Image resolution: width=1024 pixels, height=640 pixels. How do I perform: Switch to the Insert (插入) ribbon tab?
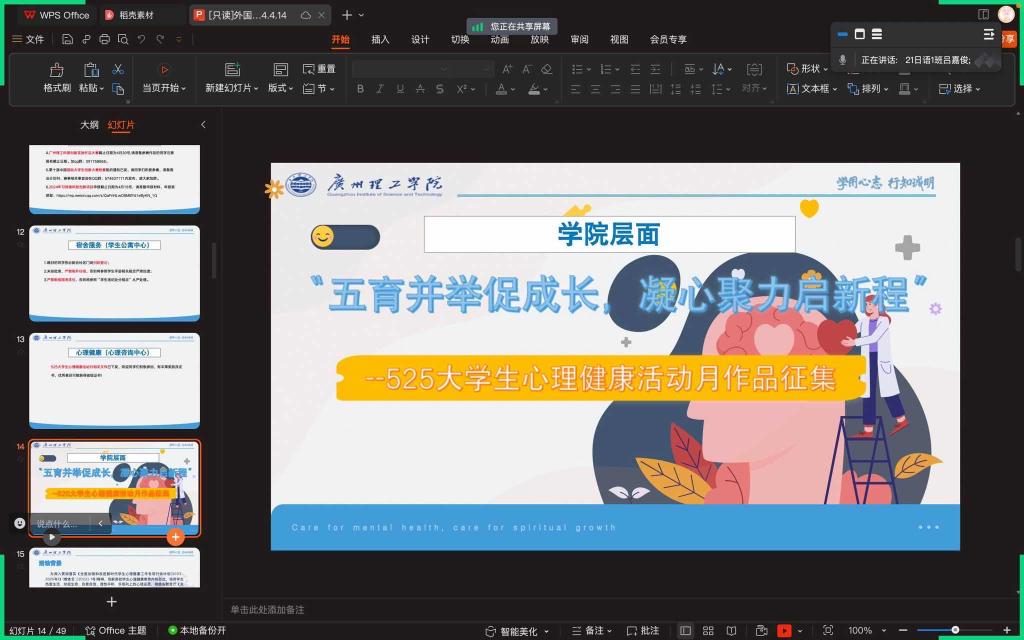click(x=380, y=40)
